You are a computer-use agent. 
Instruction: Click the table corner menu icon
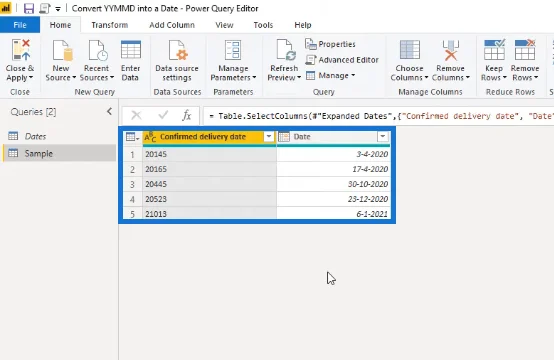point(132,137)
